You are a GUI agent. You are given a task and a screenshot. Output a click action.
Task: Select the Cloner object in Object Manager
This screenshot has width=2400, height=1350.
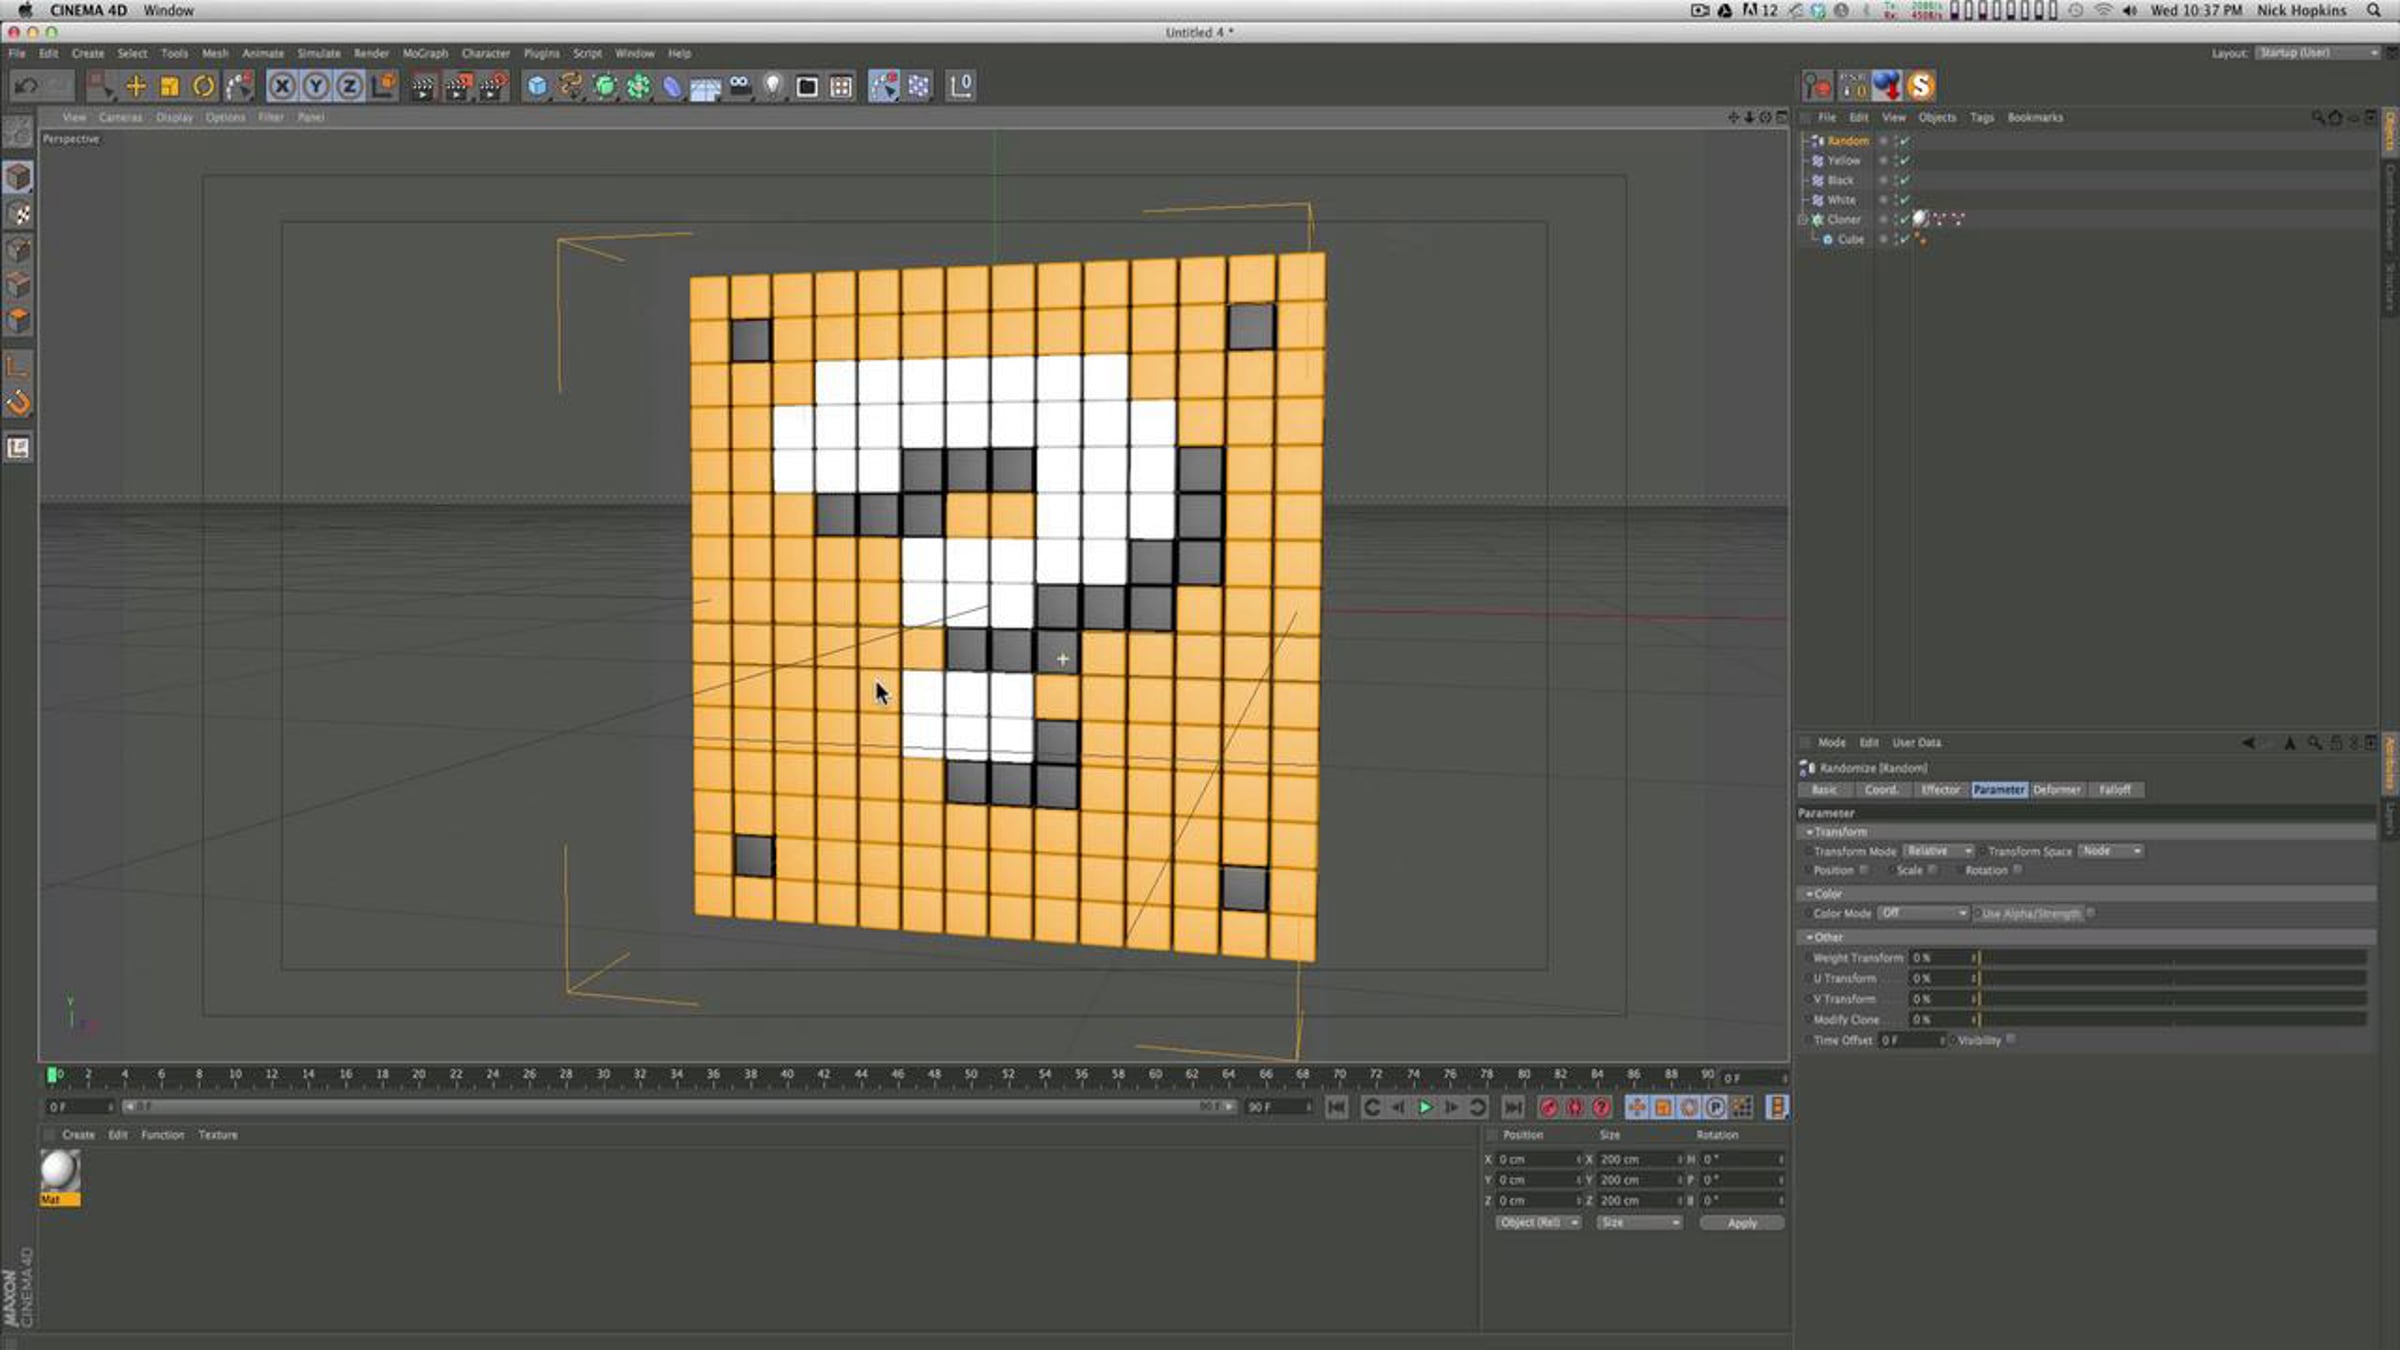1843,219
